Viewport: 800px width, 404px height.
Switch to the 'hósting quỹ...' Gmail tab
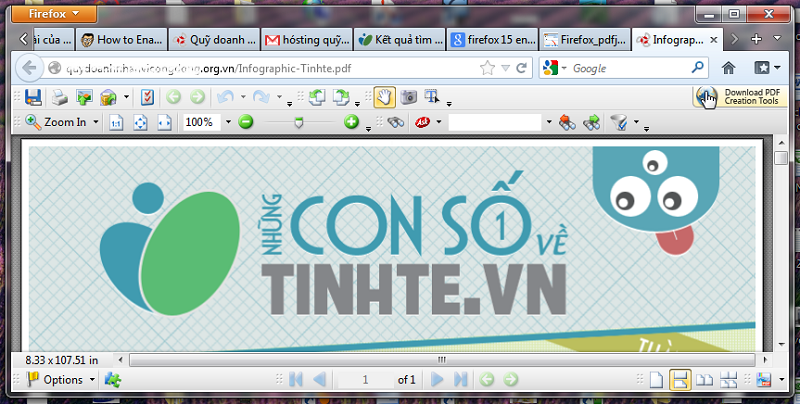point(308,39)
